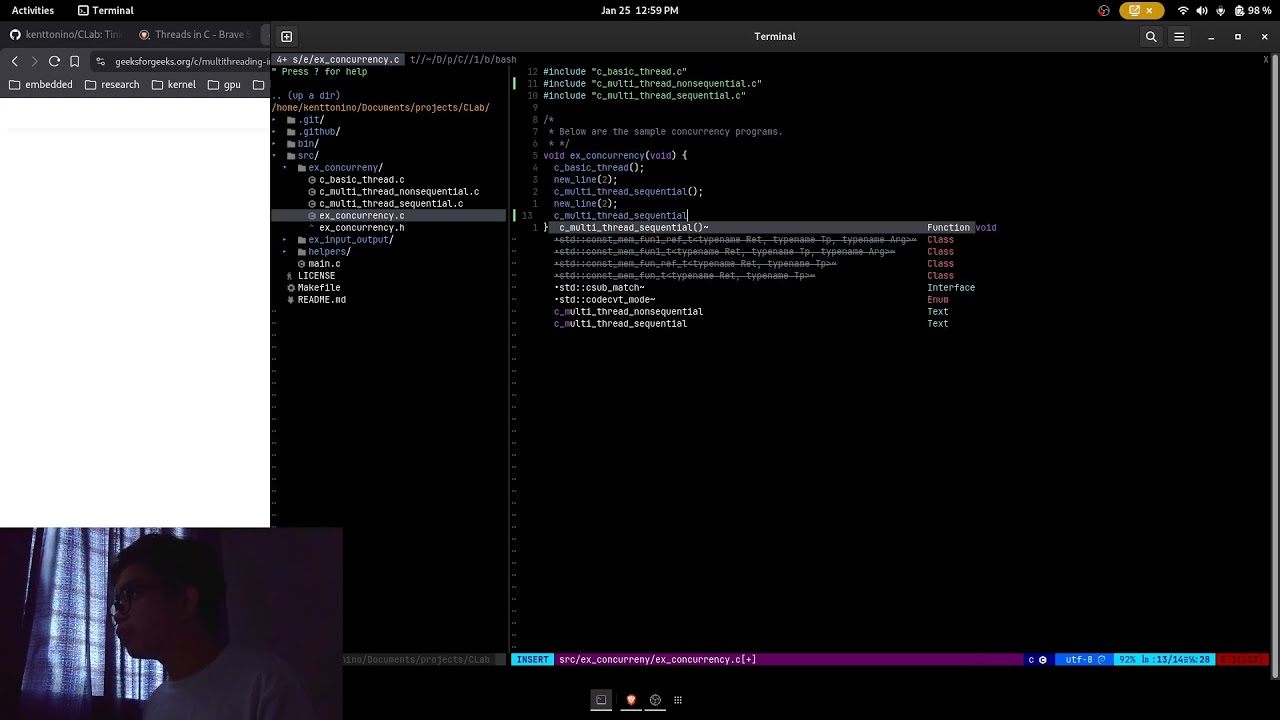Open site settings icon in Brave address bar
This screenshot has height=720, width=1280.
pos(100,61)
